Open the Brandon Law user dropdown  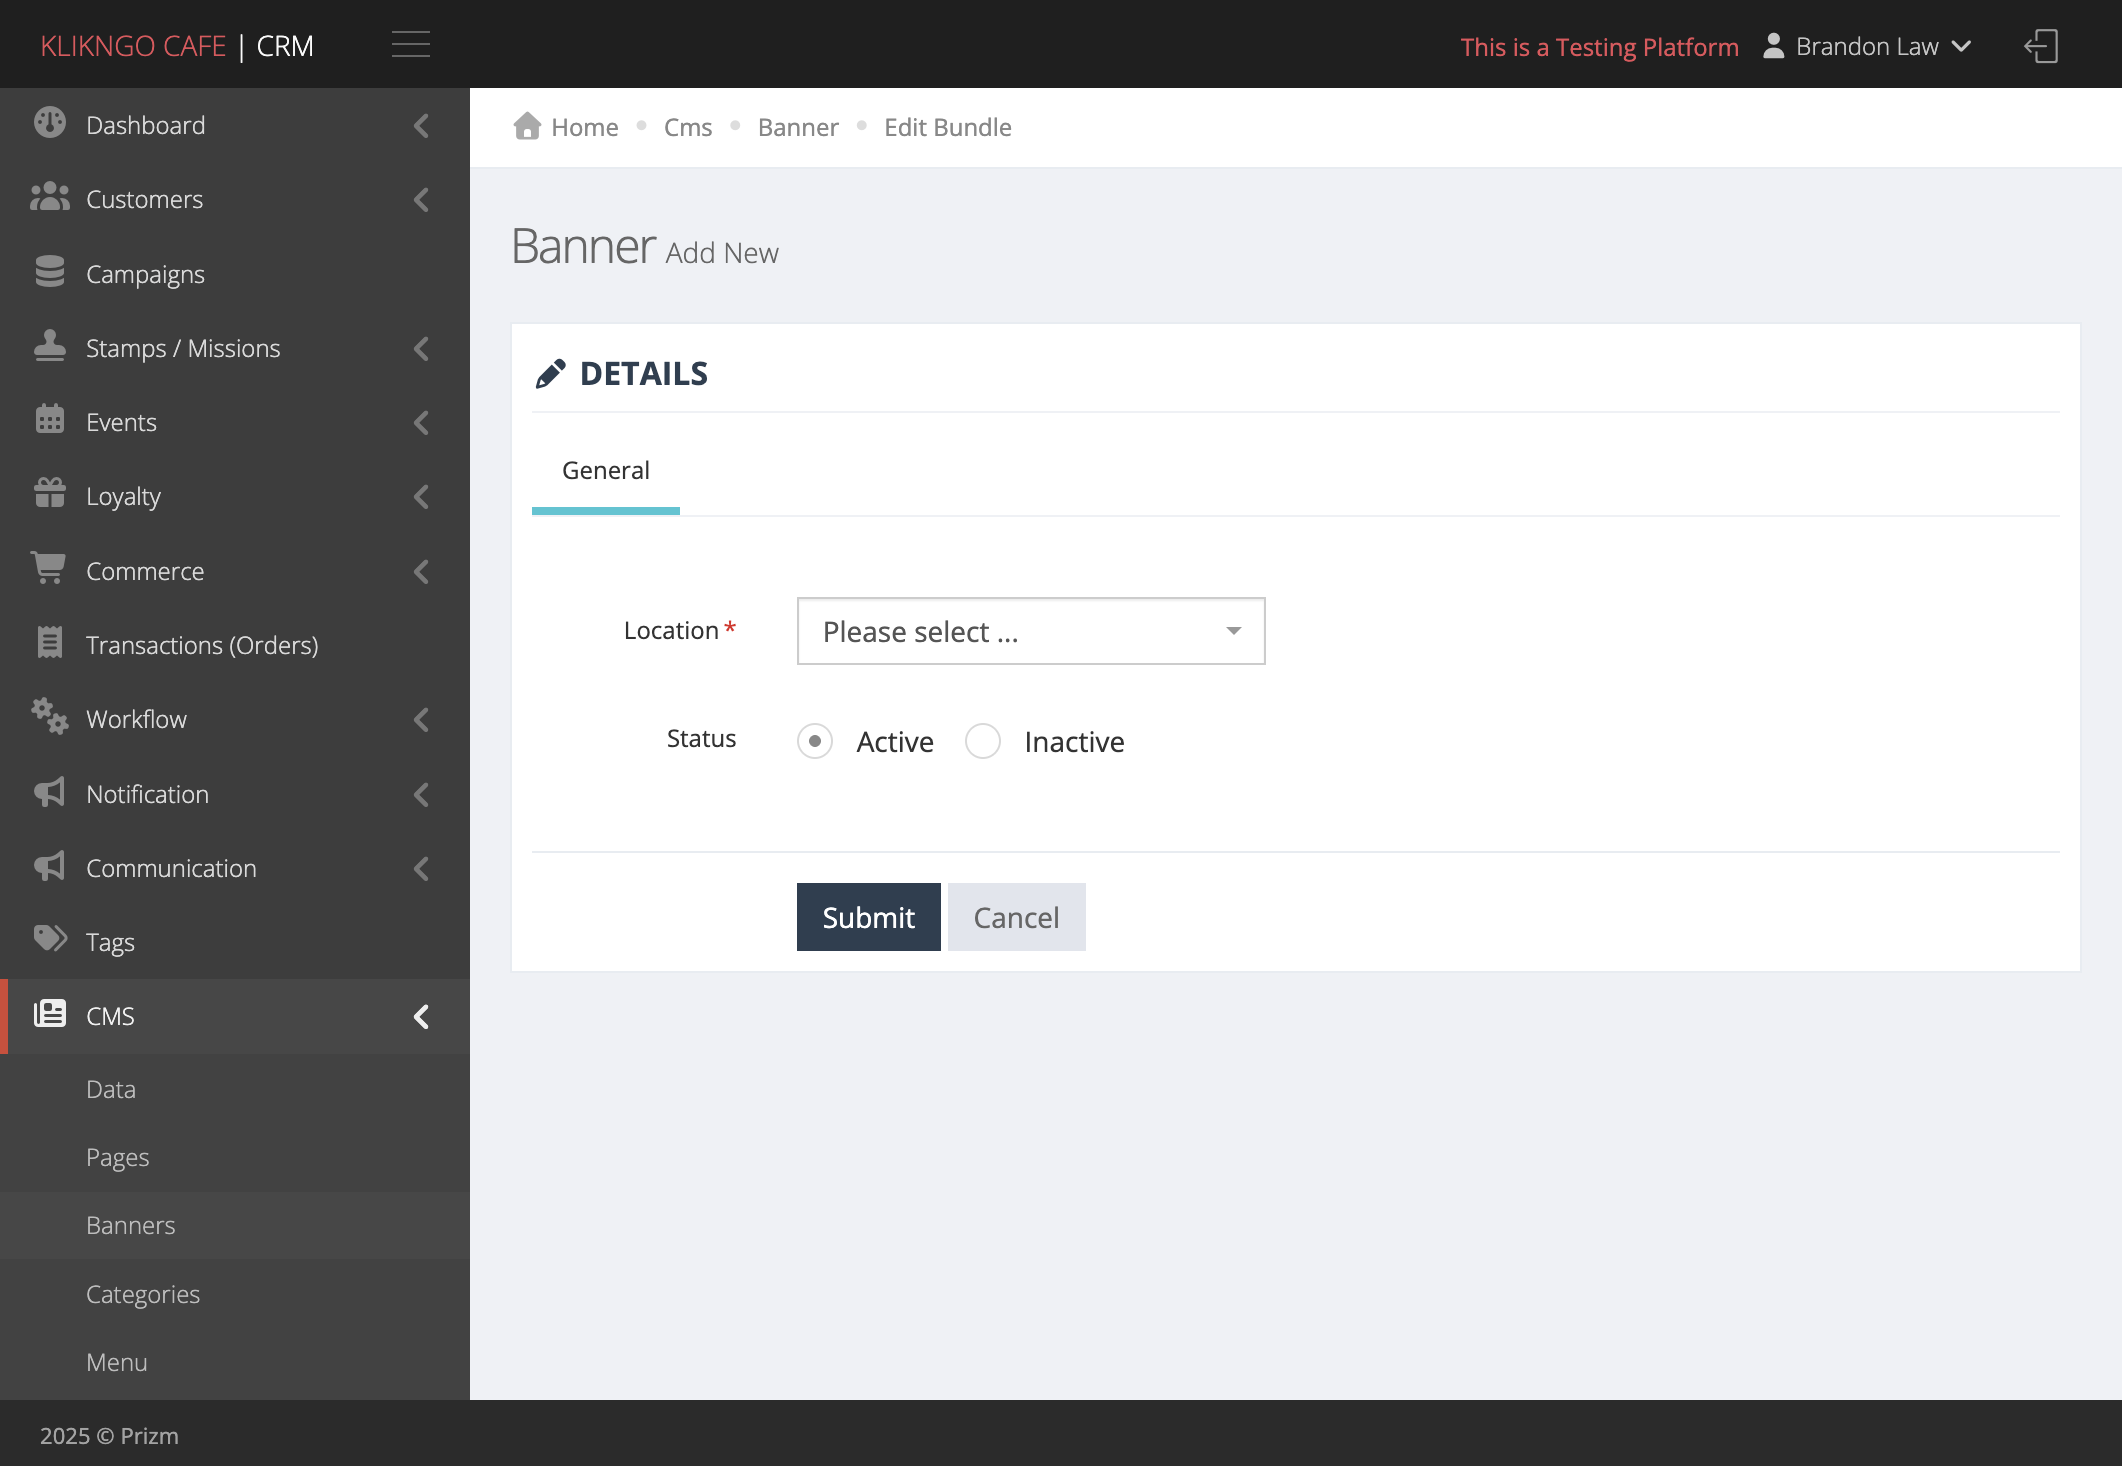1867,46
